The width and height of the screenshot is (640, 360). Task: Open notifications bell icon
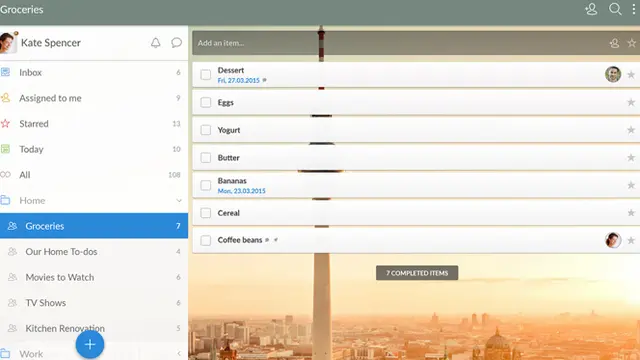coord(156,43)
